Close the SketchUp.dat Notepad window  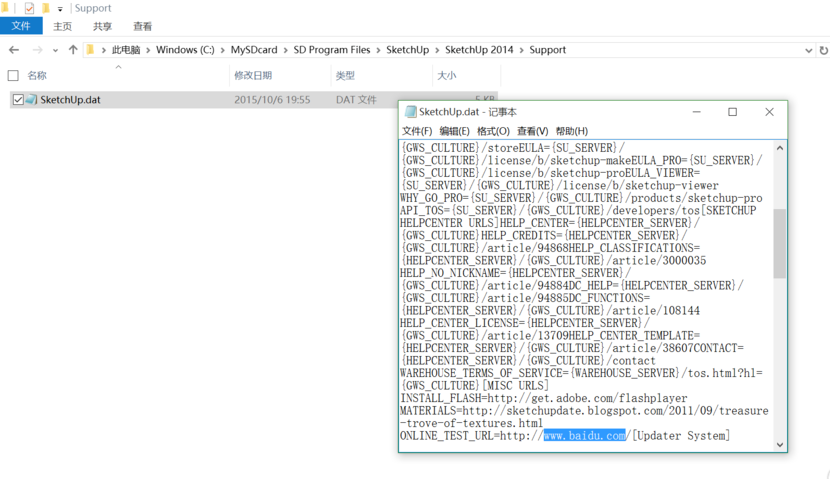(x=770, y=112)
